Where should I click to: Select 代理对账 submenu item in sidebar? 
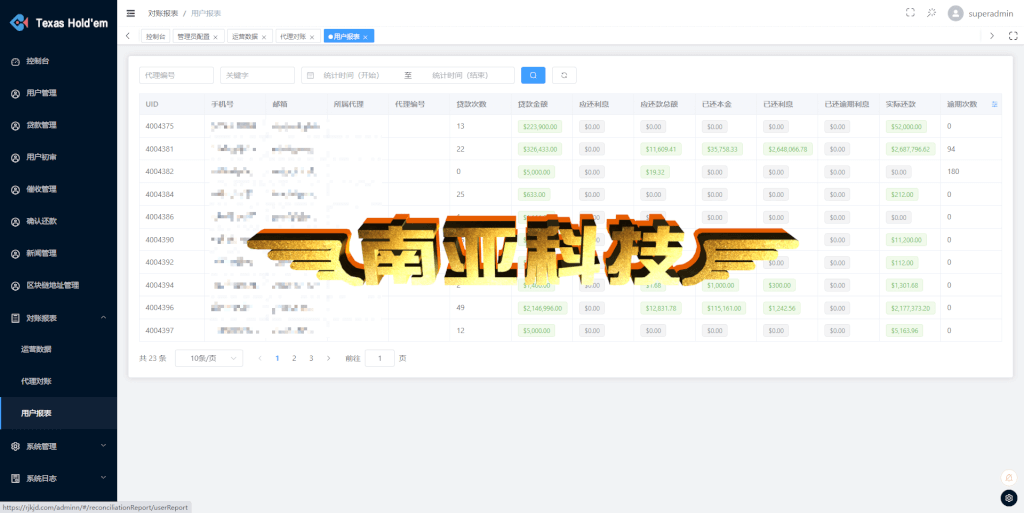(x=59, y=381)
